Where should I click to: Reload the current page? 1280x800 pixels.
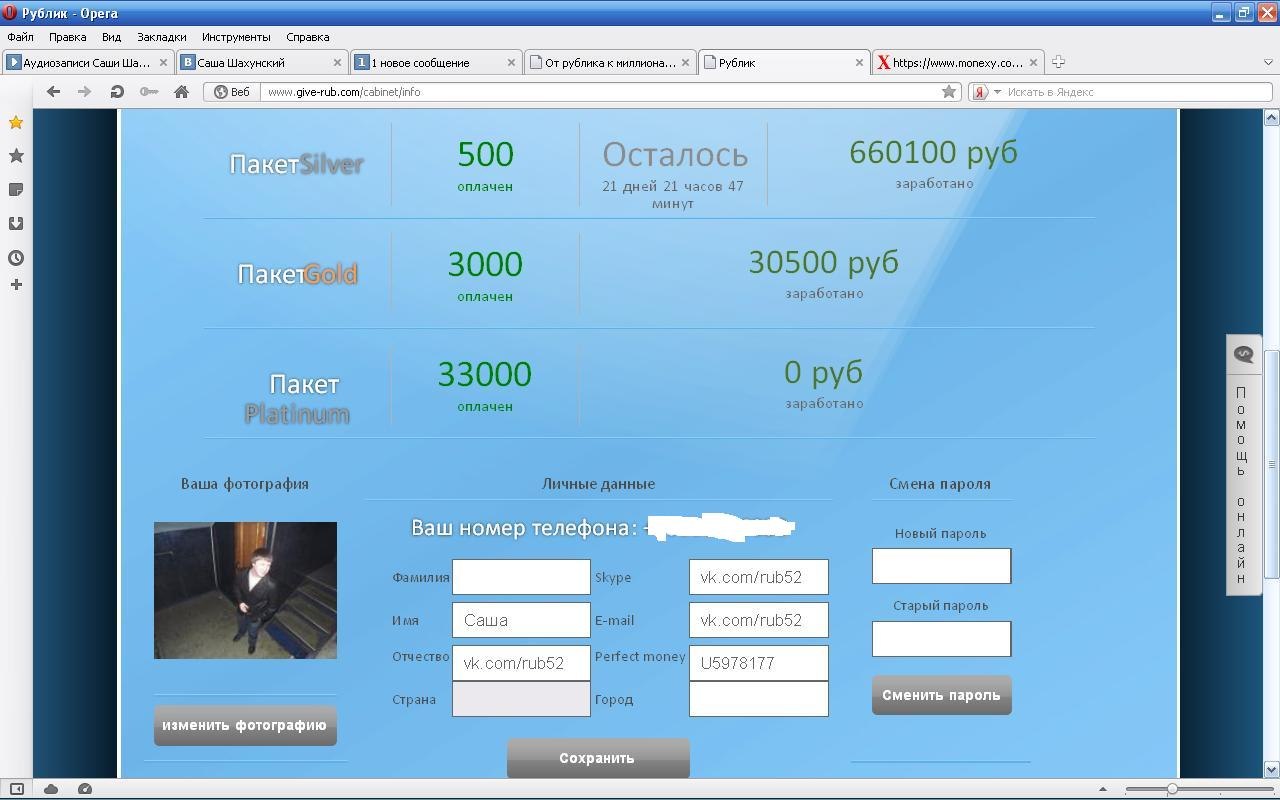click(117, 91)
